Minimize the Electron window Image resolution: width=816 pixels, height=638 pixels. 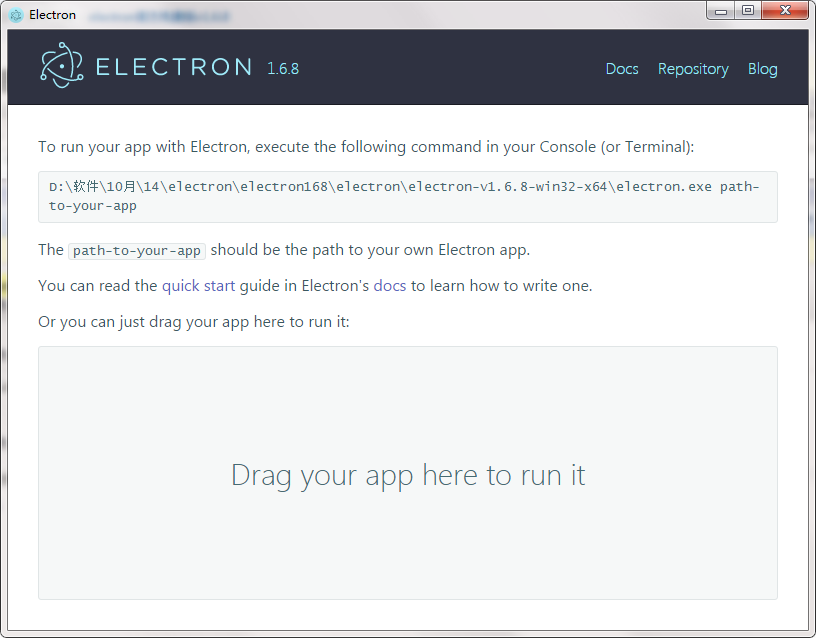point(721,11)
